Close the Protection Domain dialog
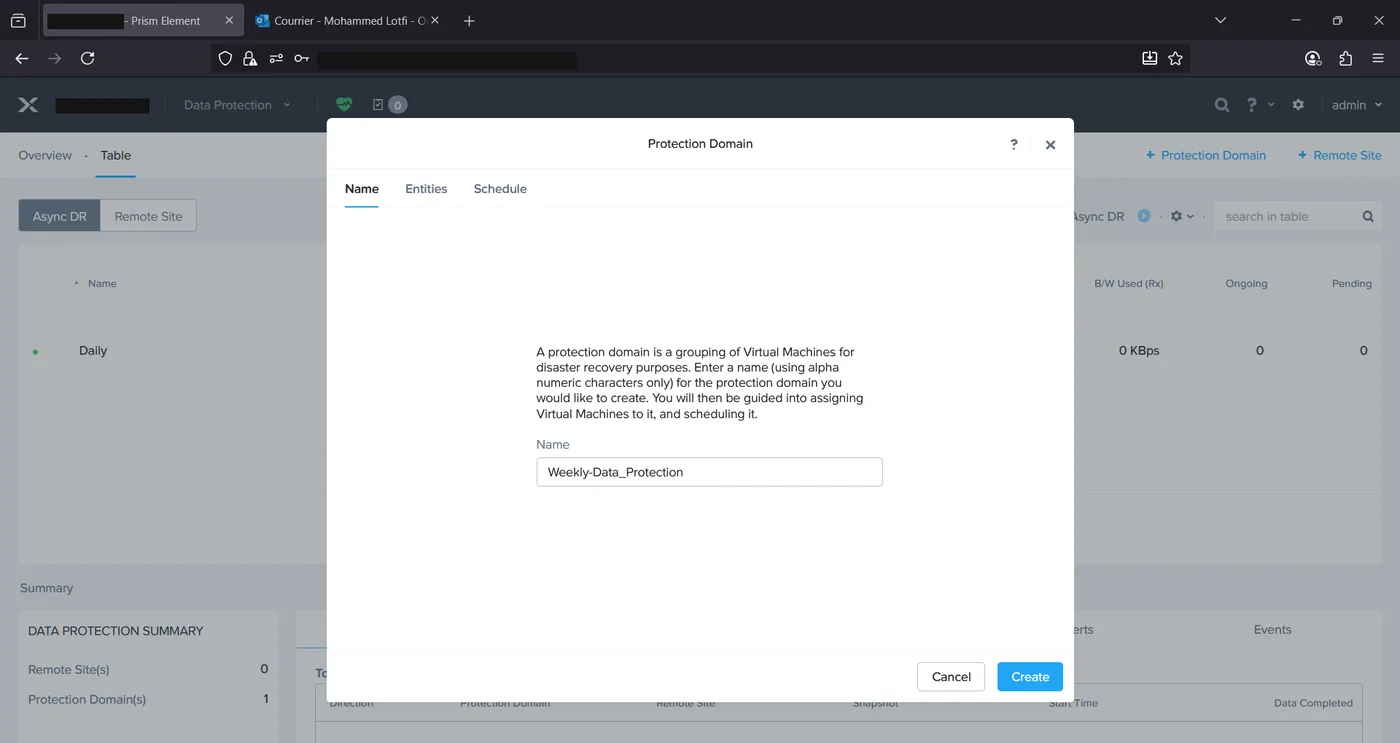1400x743 pixels. pyautogui.click(x=1050, y=145)
